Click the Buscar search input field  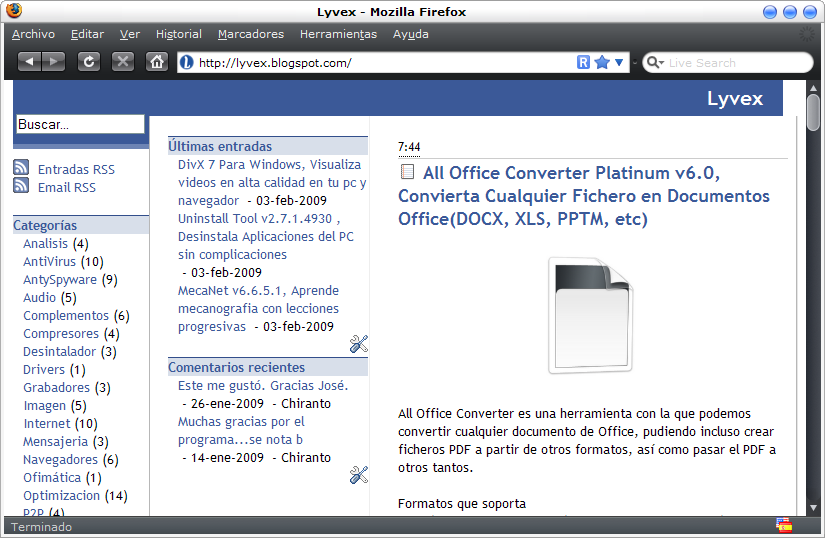[81, 125]
